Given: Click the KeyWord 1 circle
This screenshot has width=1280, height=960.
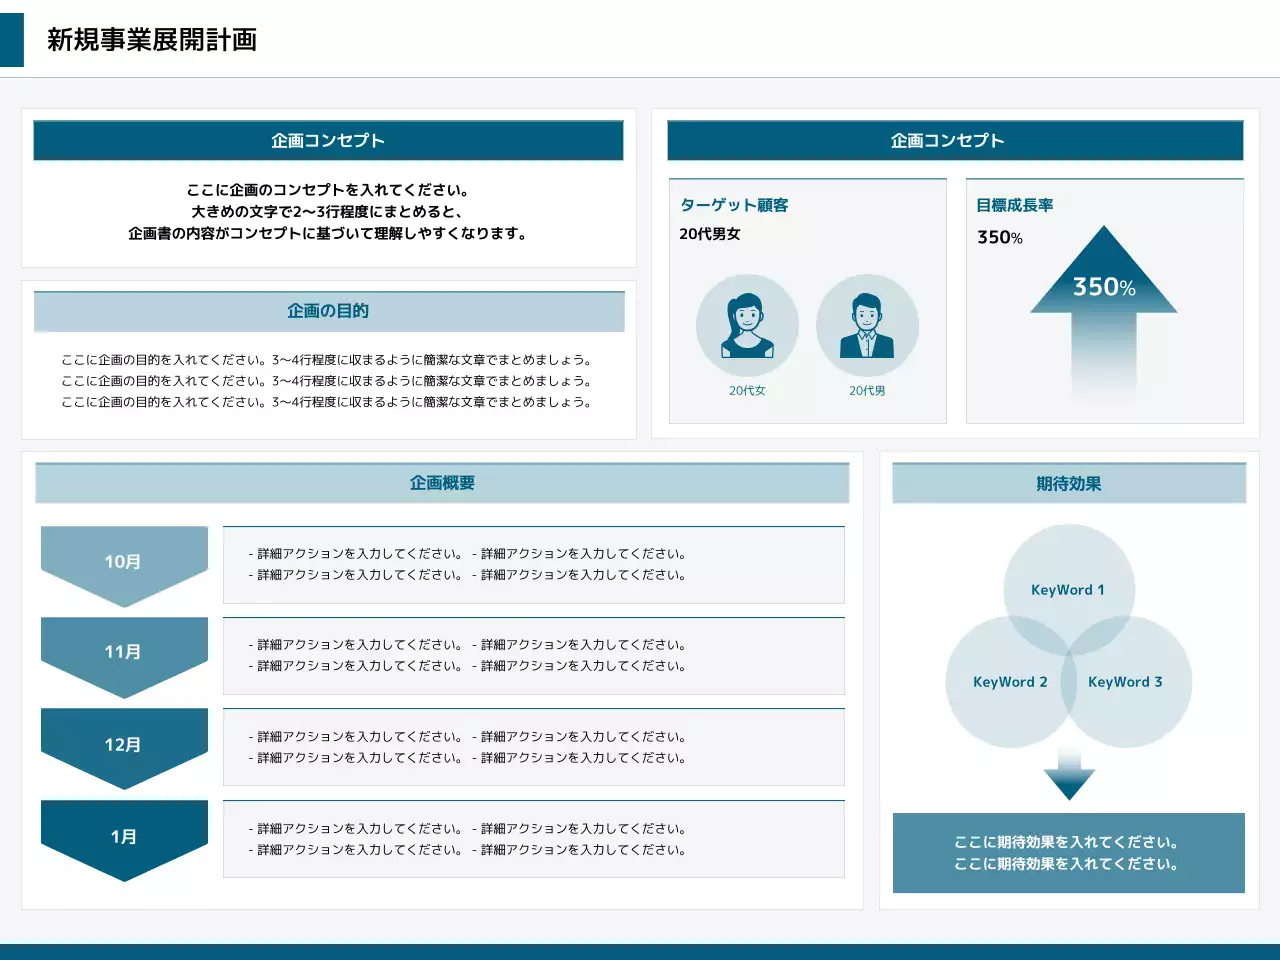Looking at the screenshot, I should tap(1068, 590).
